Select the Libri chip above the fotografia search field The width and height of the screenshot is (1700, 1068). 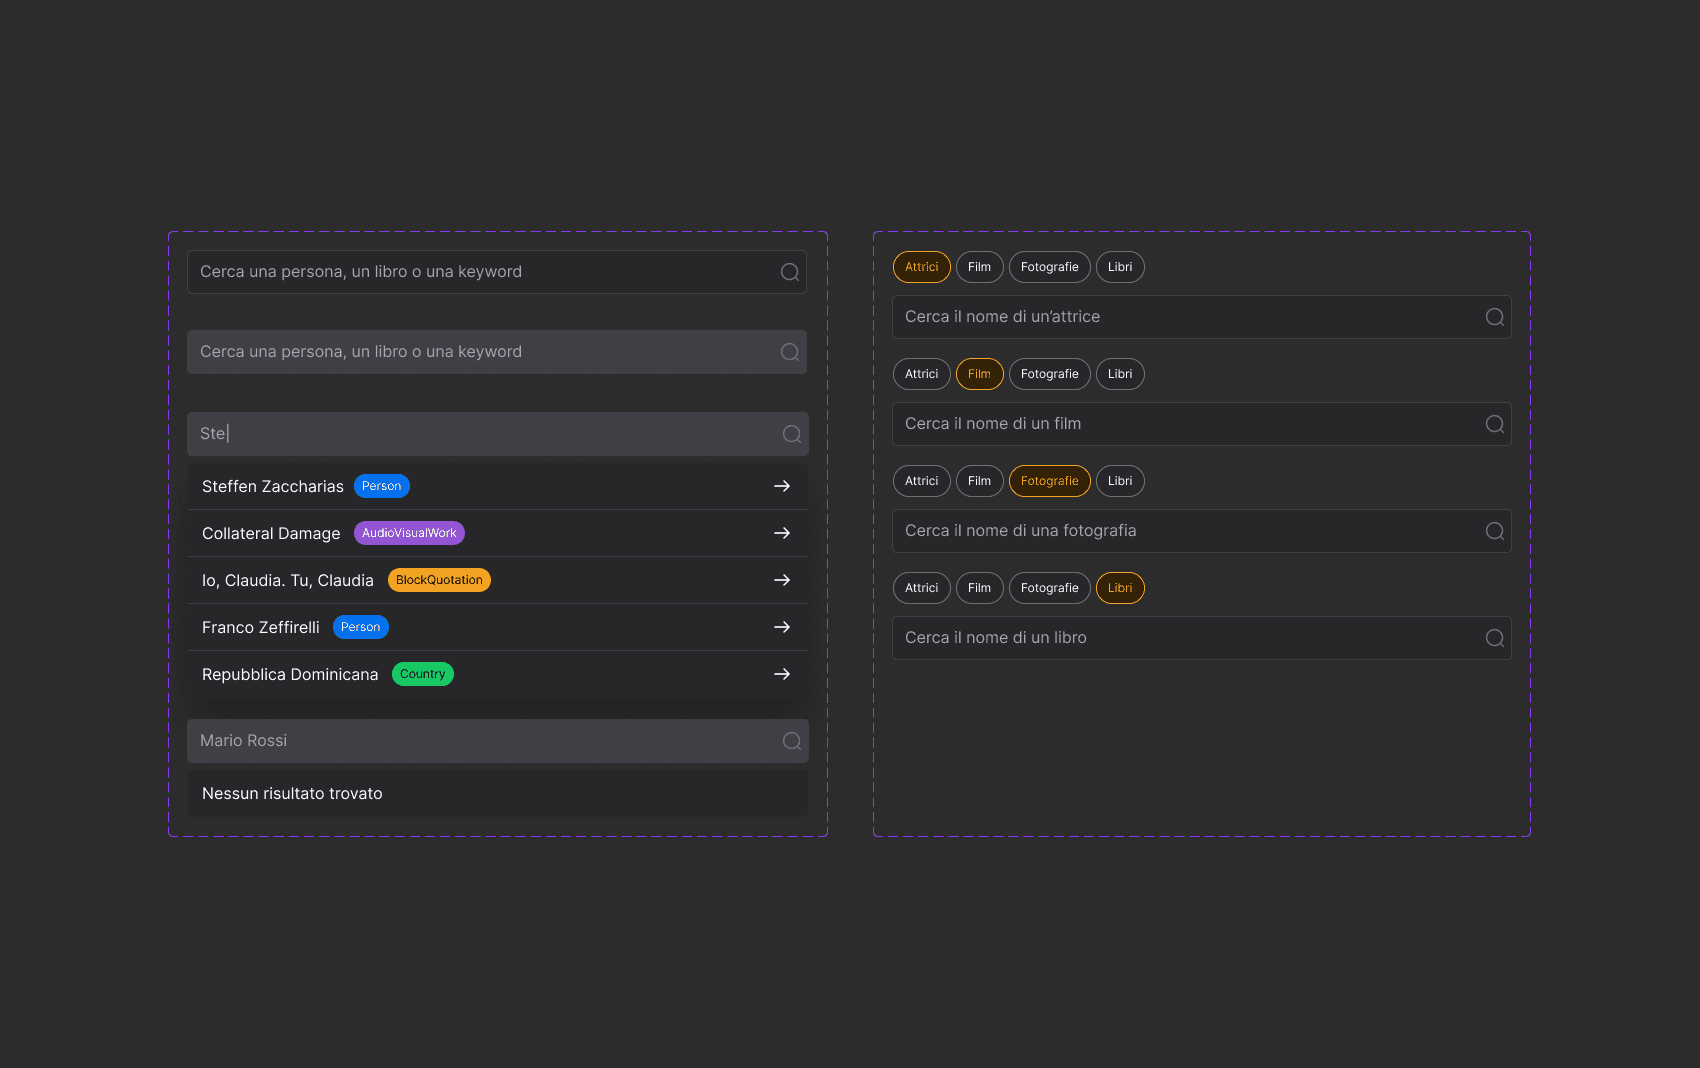click(1120, 481)
